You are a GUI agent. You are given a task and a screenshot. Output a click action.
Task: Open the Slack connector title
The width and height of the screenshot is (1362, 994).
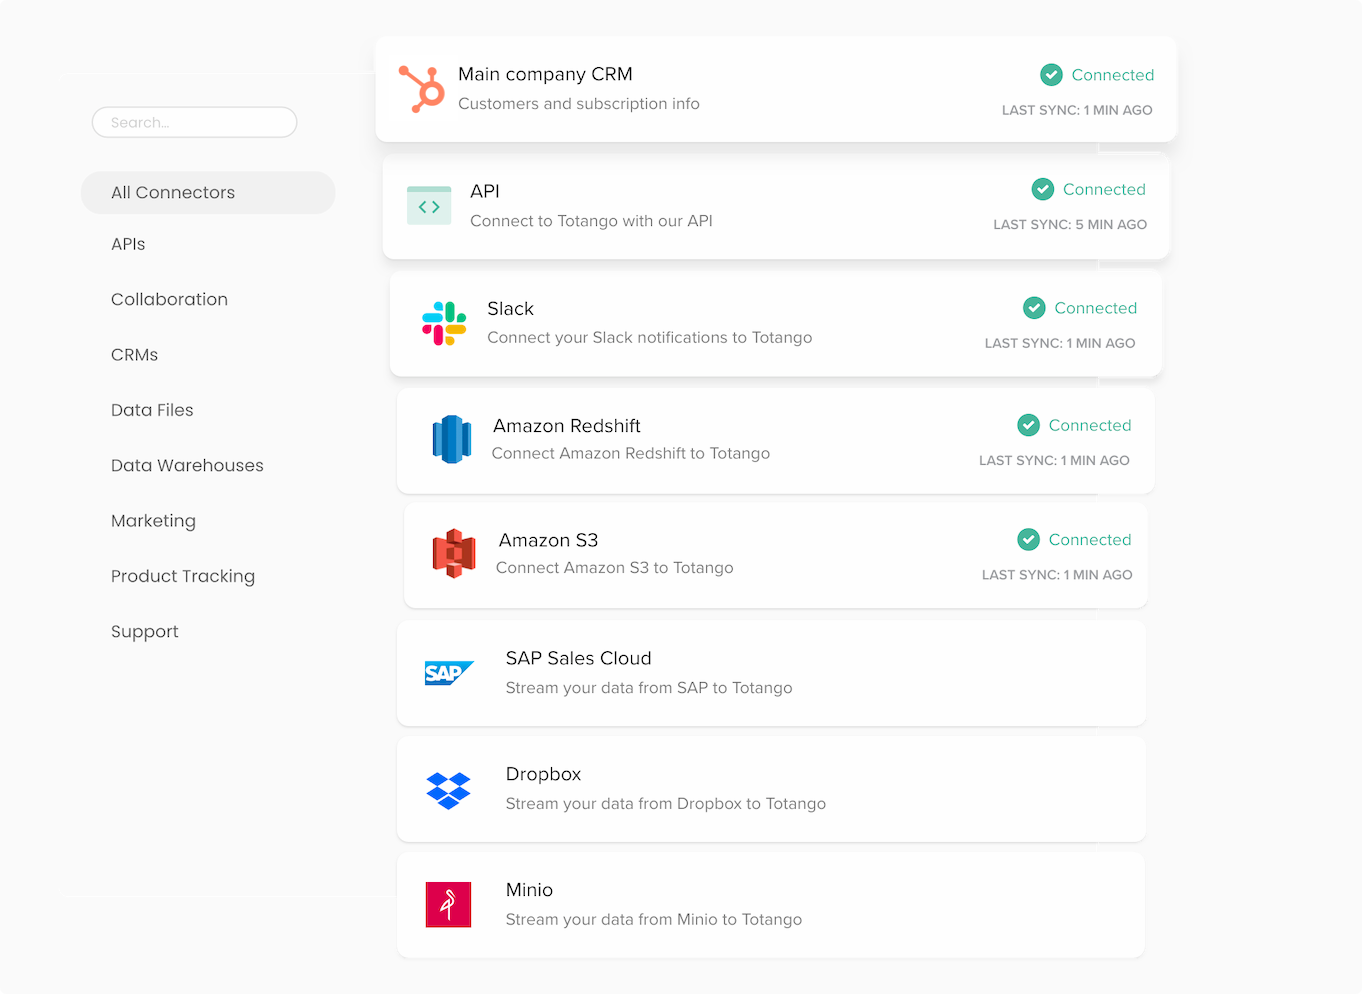click(510, 309)
